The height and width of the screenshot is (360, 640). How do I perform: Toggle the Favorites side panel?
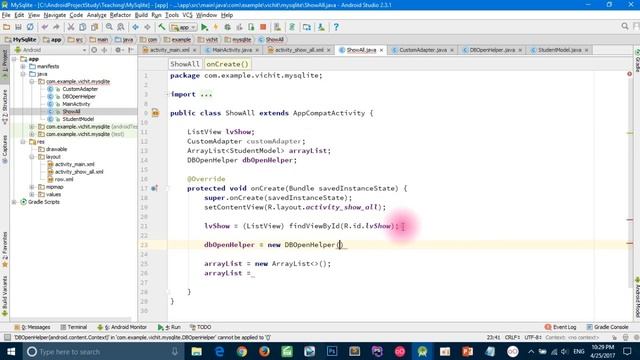click(5, 249)
